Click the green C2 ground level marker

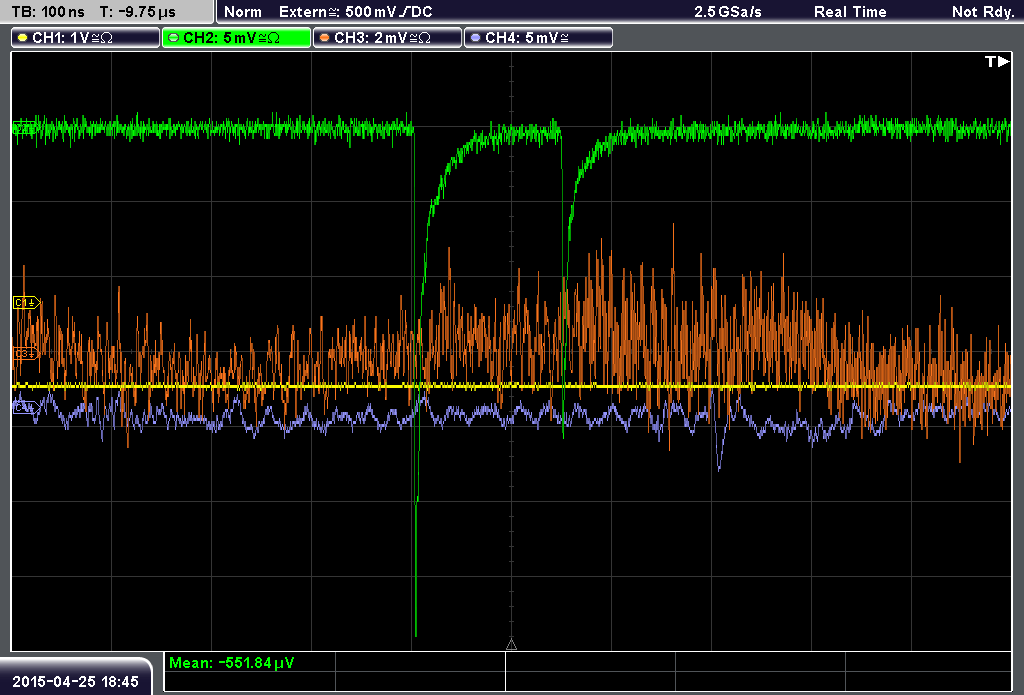[x=26, y=128]
